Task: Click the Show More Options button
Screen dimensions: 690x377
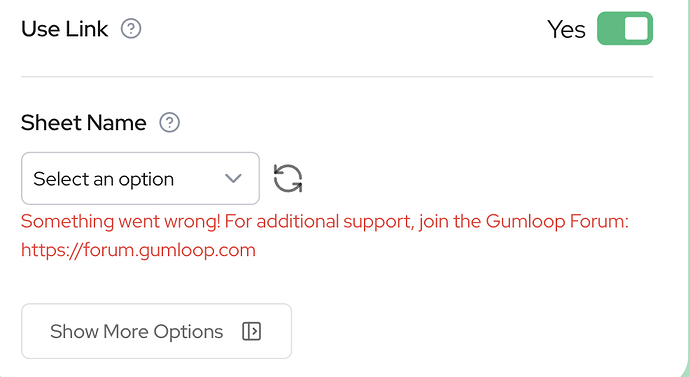Action: 156,331
